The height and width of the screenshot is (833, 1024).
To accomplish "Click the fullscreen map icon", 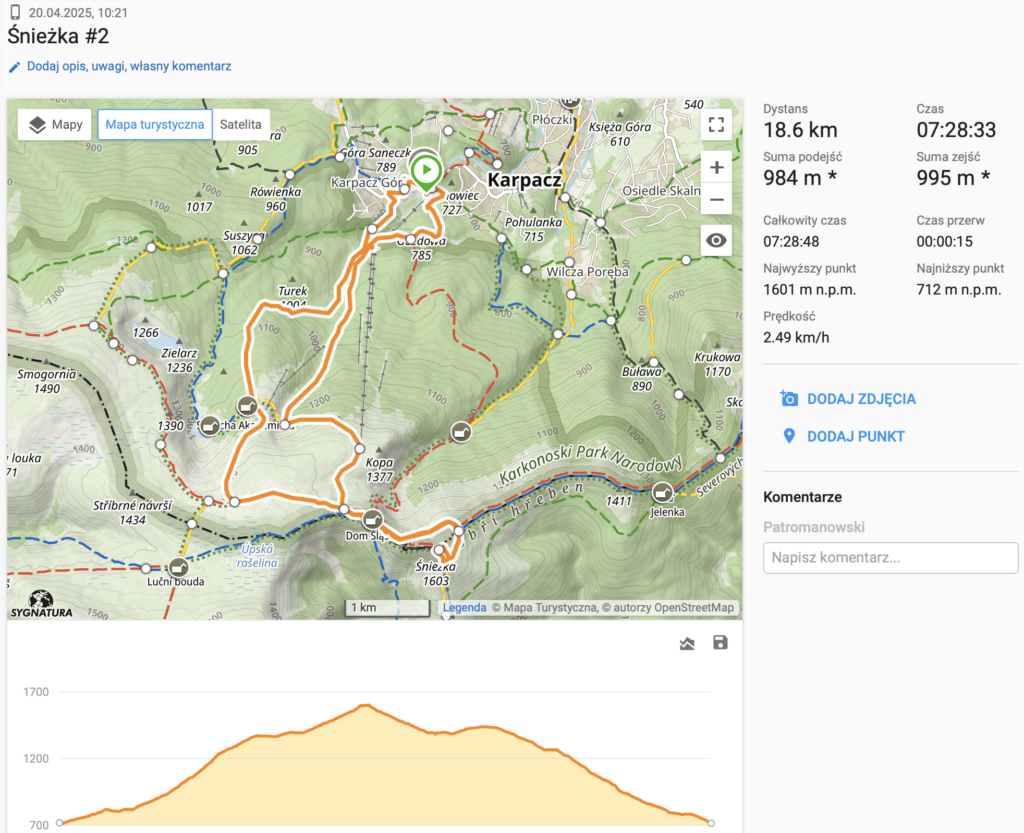I will click(x=715, y=125).
